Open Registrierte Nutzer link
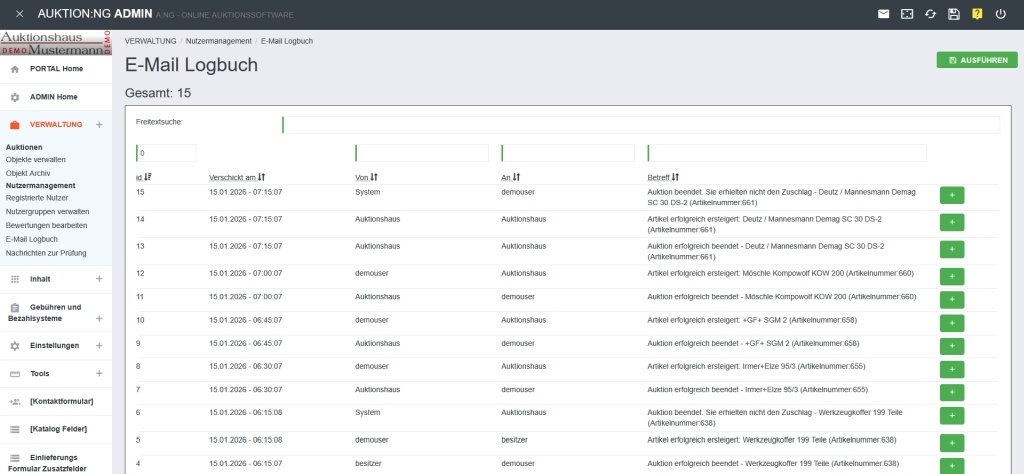1024x474 pixels. point(37,198)
